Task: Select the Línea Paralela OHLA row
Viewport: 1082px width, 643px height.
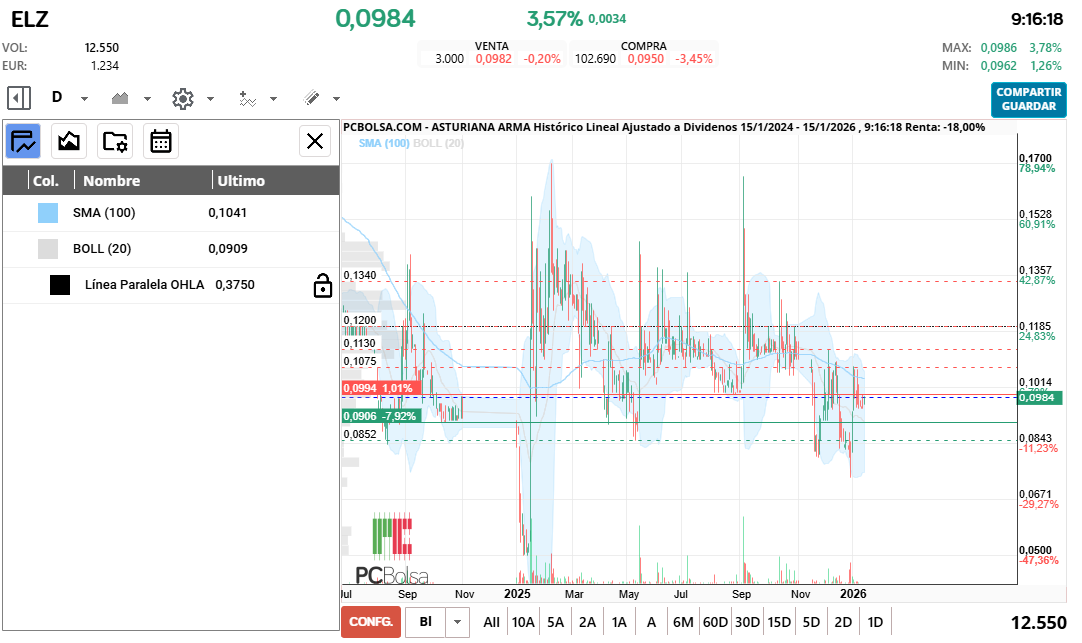Action: coord(171,285)
